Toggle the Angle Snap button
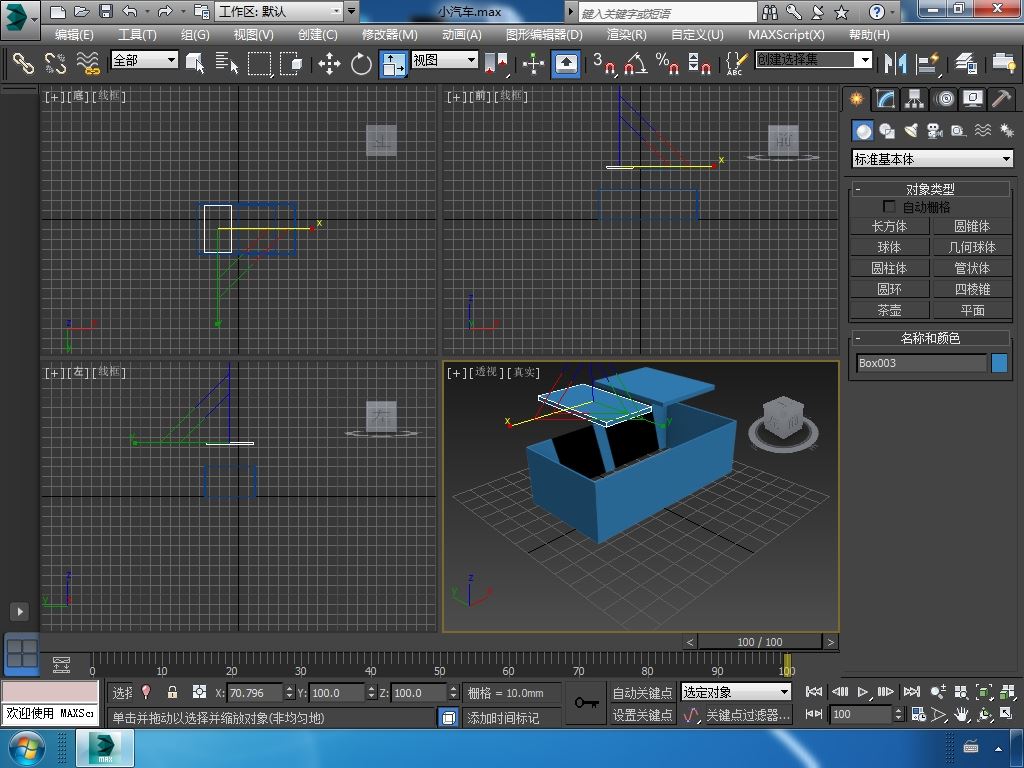The width and height of the screenshot is (1024, 768). (635, 63)
